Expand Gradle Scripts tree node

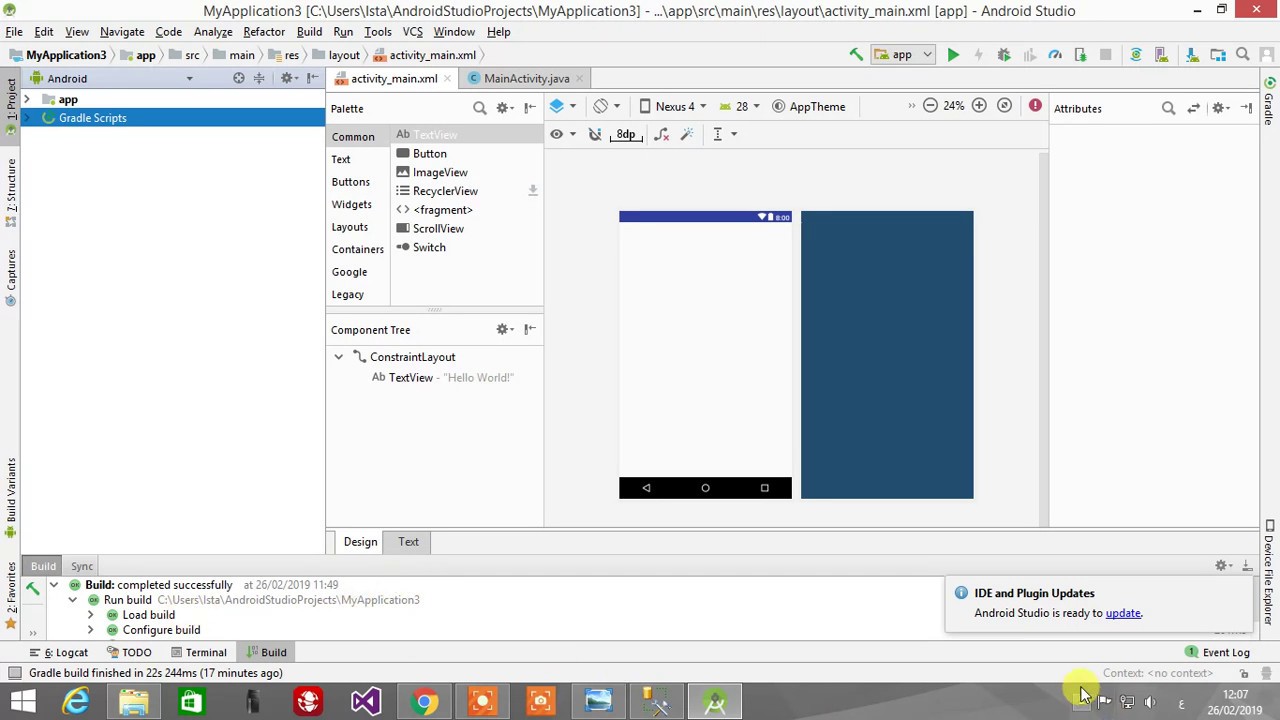coord(27,118)
